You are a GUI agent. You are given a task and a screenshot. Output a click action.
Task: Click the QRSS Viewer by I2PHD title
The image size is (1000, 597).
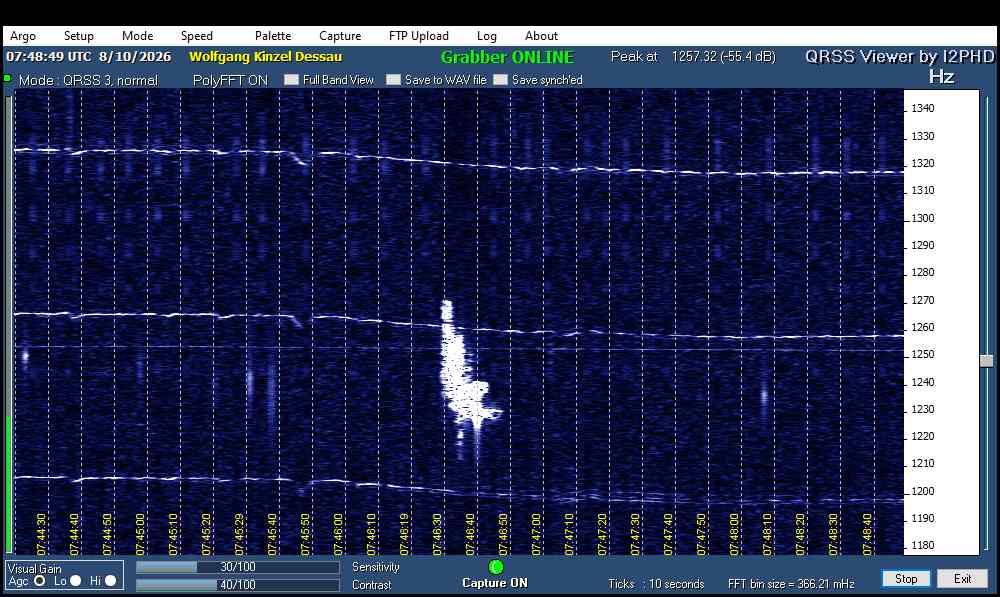(x=900, y=57)
